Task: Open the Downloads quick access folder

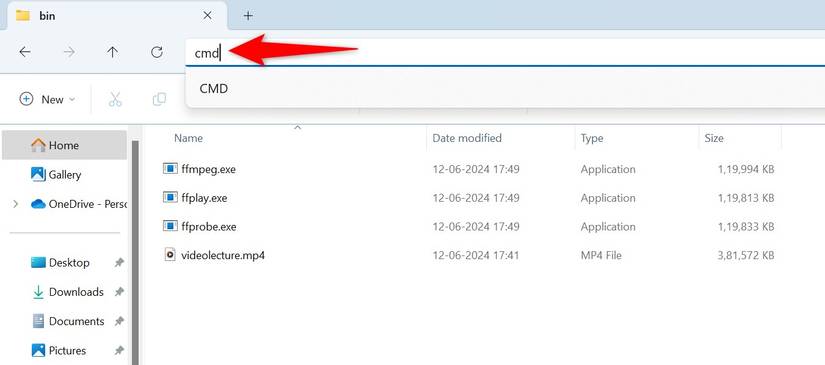Action: point(68,292)
